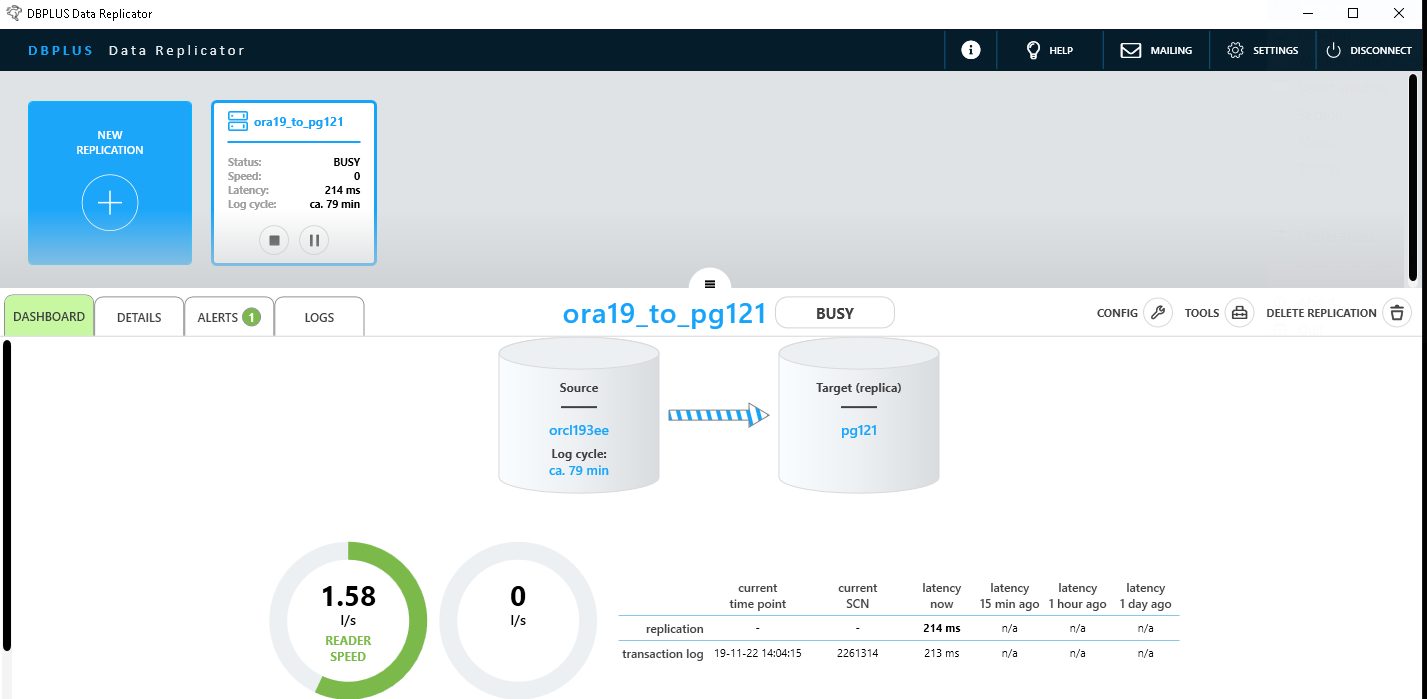Click the current SCN column header

coord(858,596)
